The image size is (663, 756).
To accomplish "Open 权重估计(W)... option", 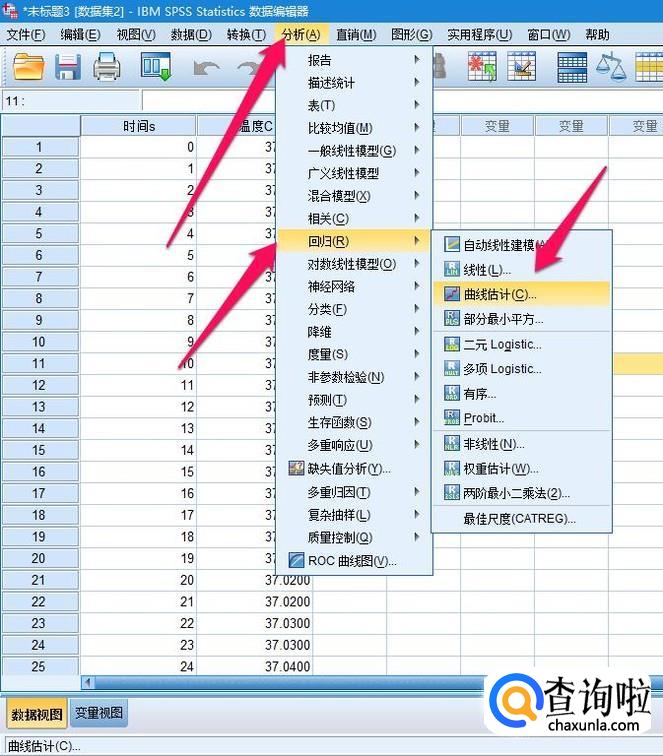I will point(522,468).
